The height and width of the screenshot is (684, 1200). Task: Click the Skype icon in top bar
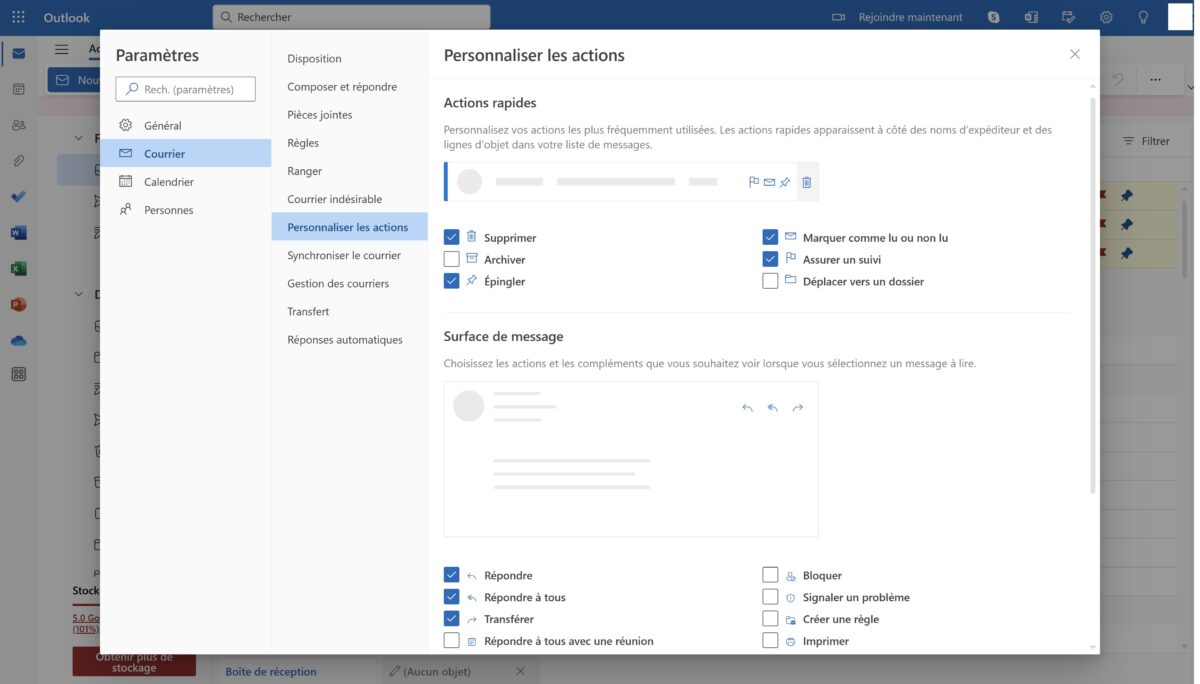tap(993, 17)
